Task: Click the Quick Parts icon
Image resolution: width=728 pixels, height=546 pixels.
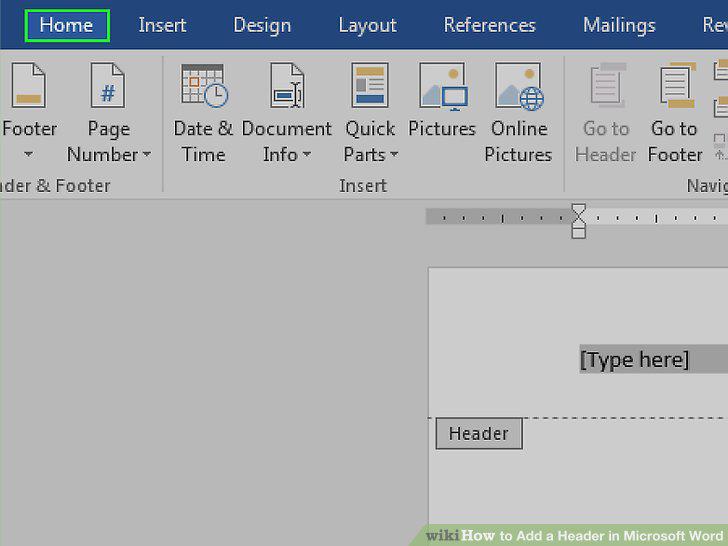Action: (370, 85)
